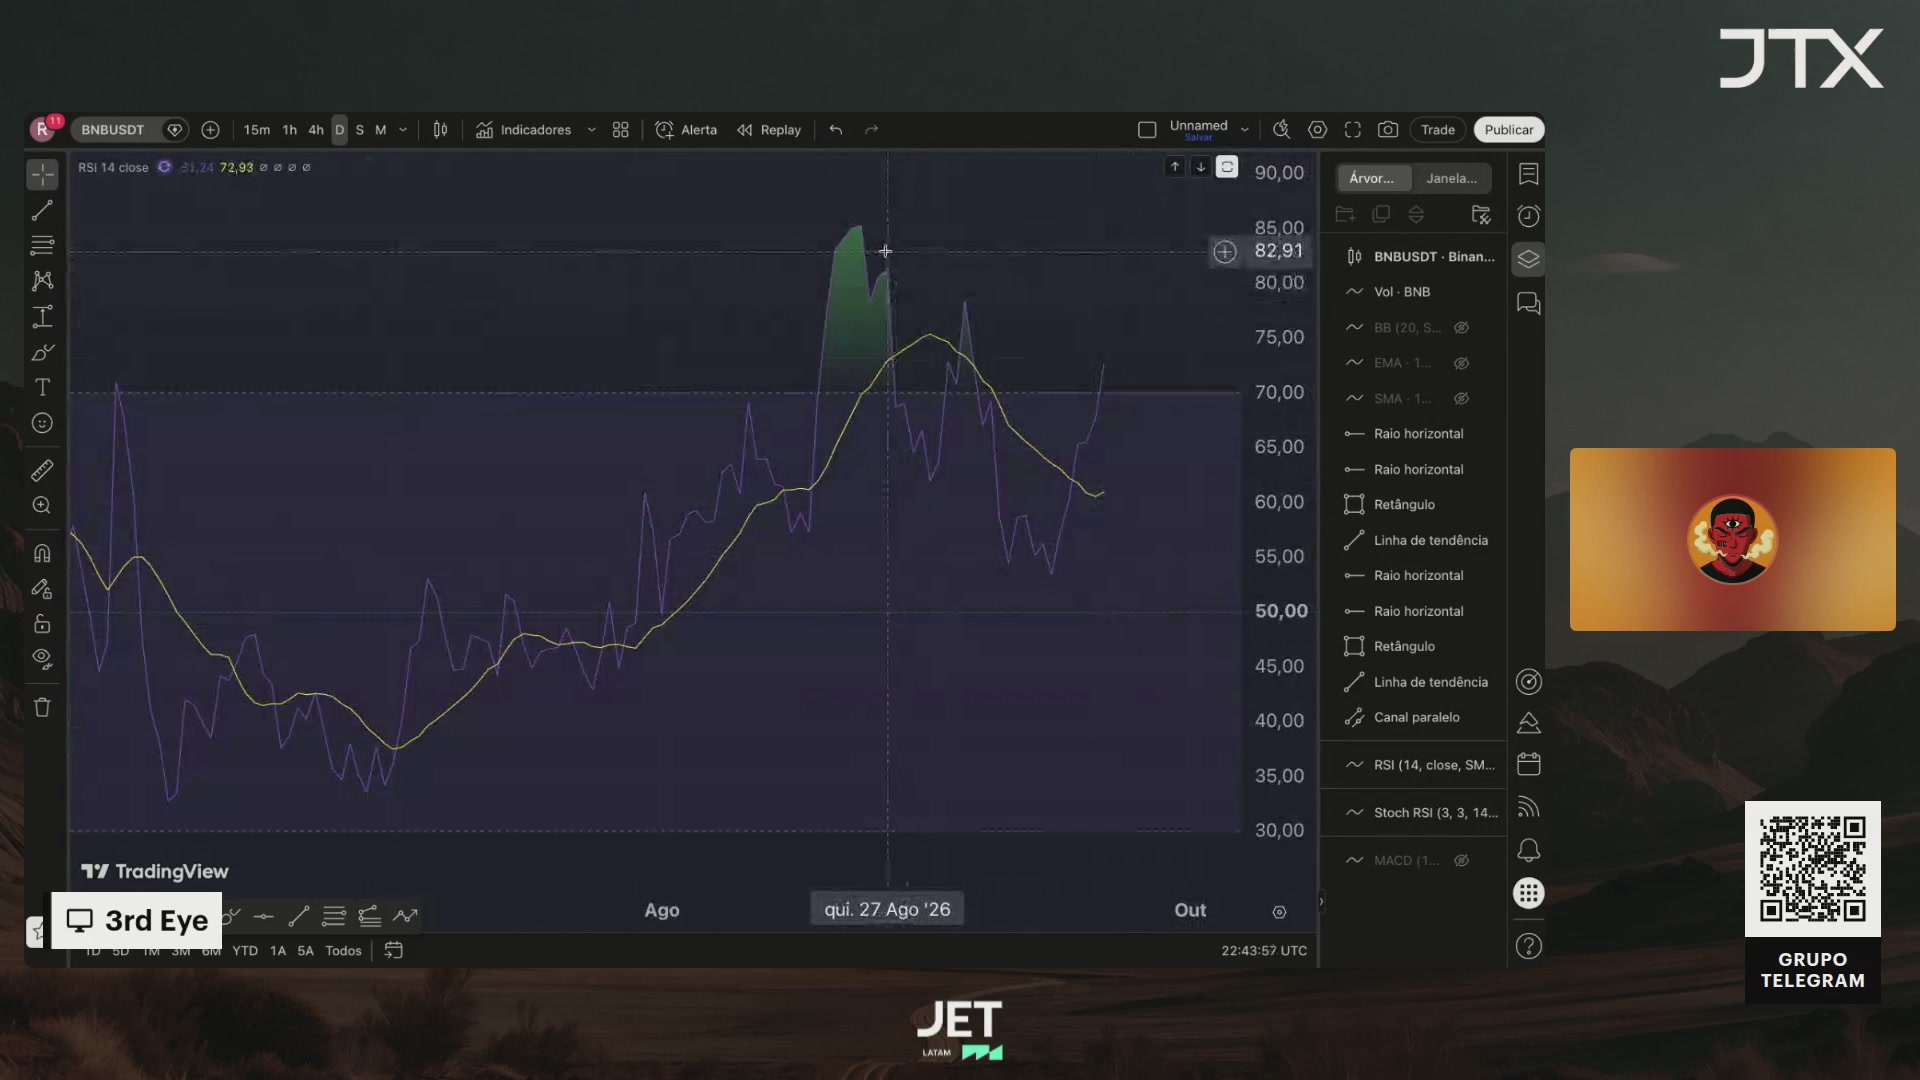Open the patterns drawing tool
The height and width of the screenshot is (1080, 1920).
42,281
